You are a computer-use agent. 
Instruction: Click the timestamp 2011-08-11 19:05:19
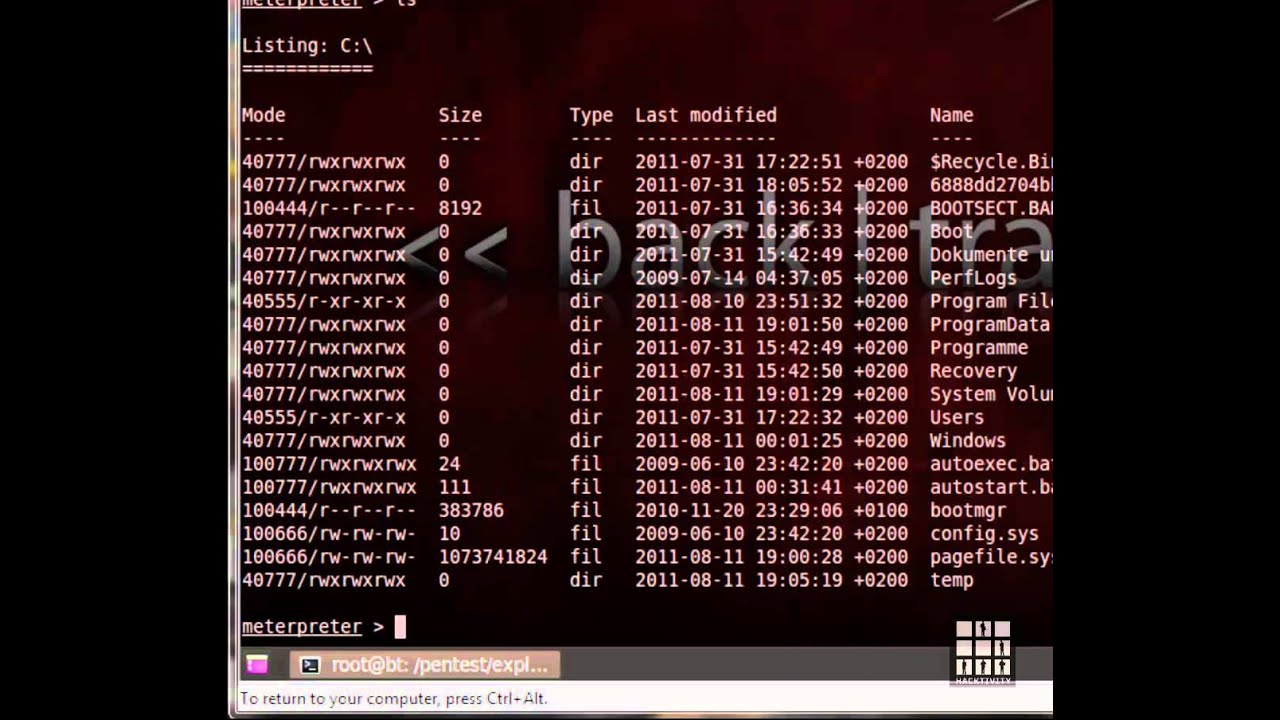(x=739, y=580)
